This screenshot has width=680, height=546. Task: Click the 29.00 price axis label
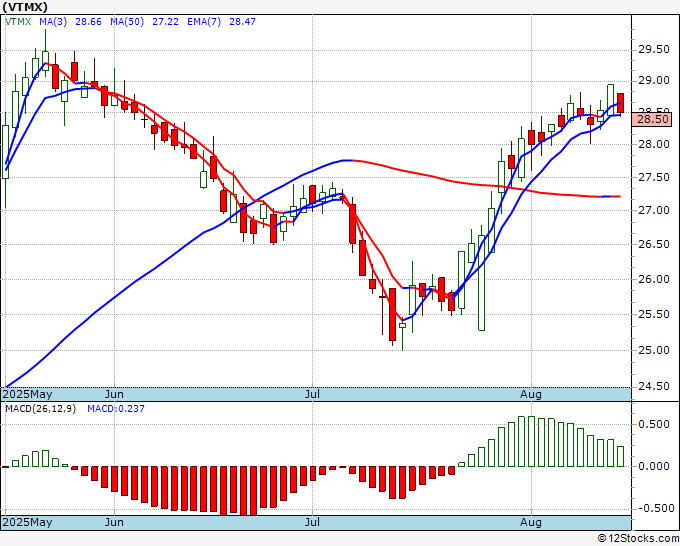(x=654, y=81)
